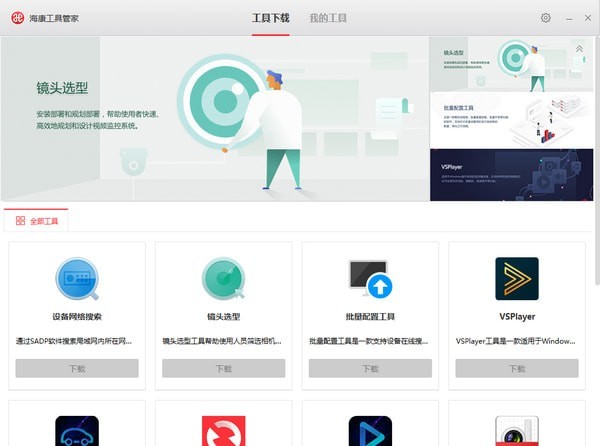Open settings via the gear icon
600x446 pixels.
546,18
